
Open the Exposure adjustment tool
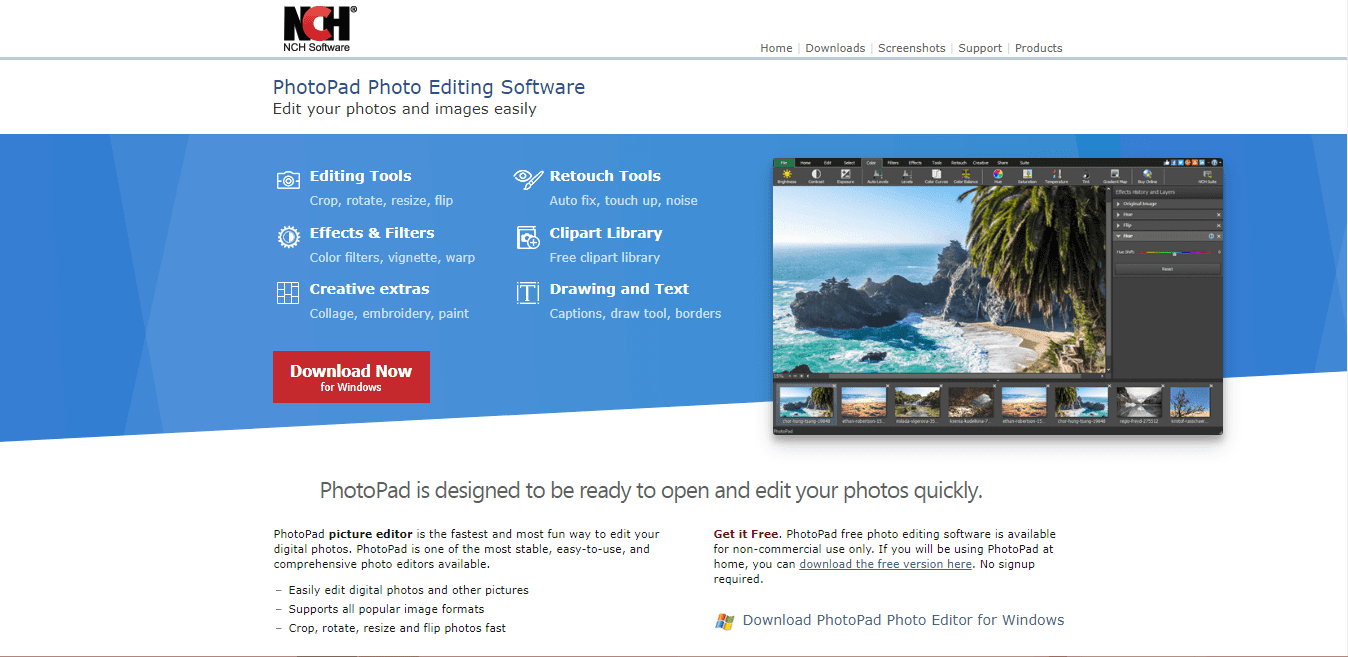click(845, 176)
